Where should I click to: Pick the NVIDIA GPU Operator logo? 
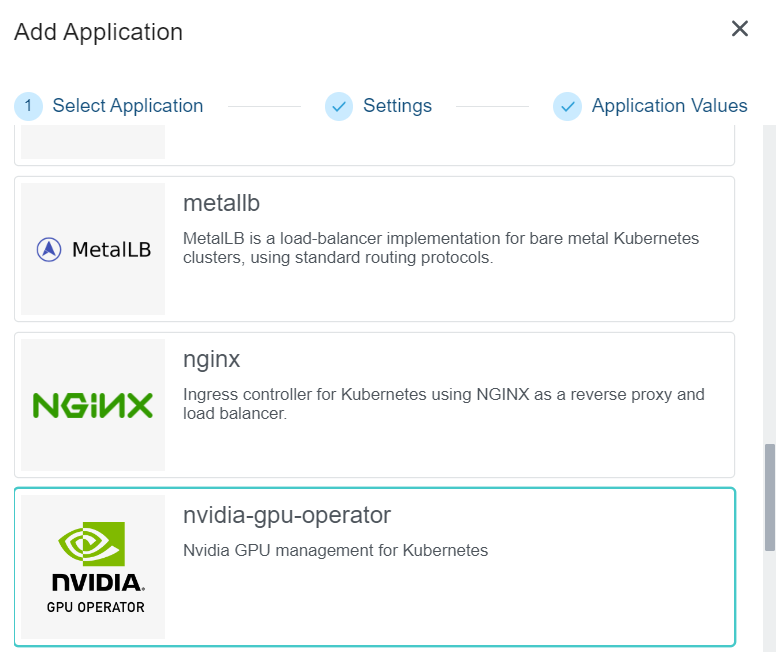point(93,566)
